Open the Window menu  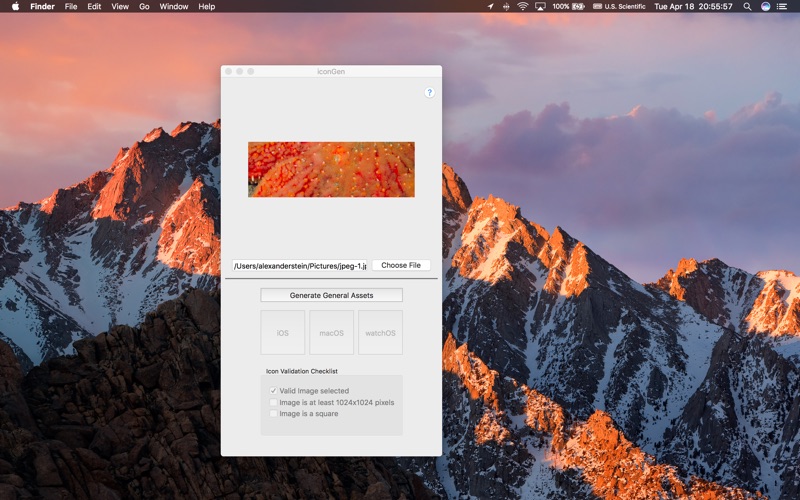(x=173, y=7)
